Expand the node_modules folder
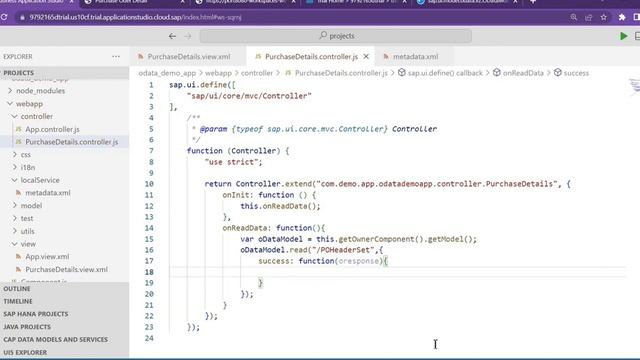The width and height of the screenshot is (640, 360). click(x=40, y=91)
